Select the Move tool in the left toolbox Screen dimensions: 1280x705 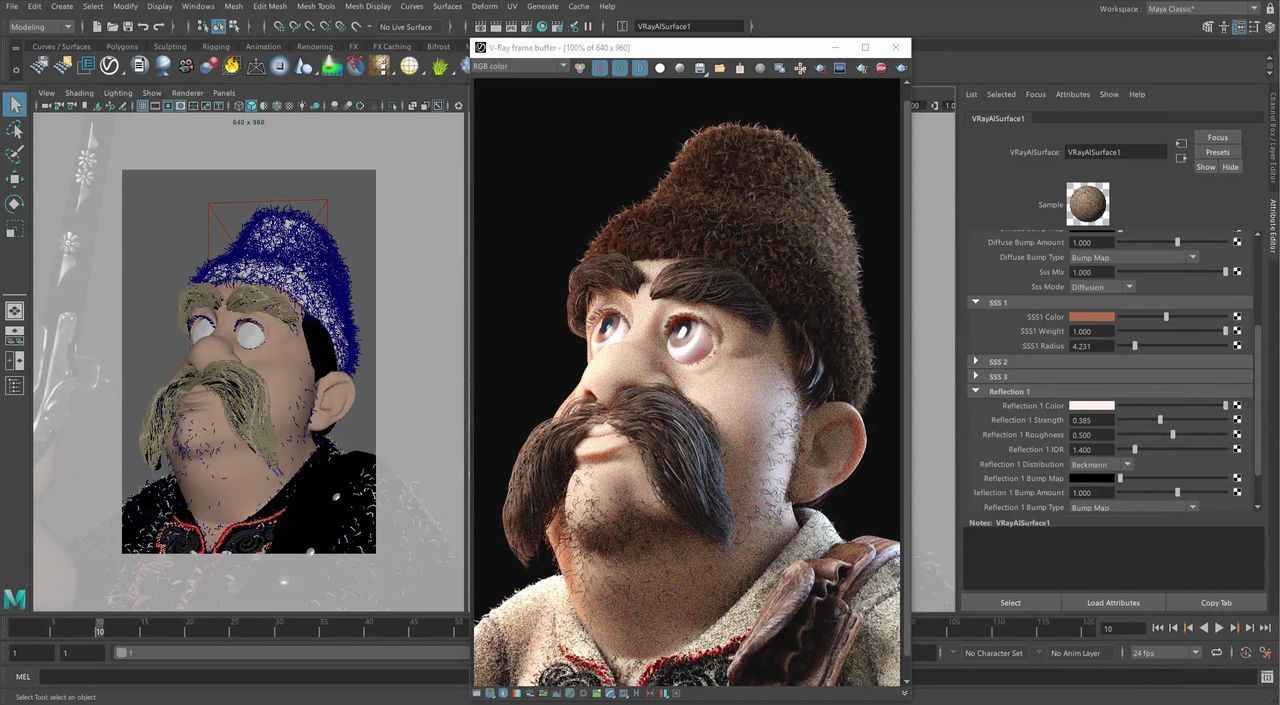[x=15, y=179]
